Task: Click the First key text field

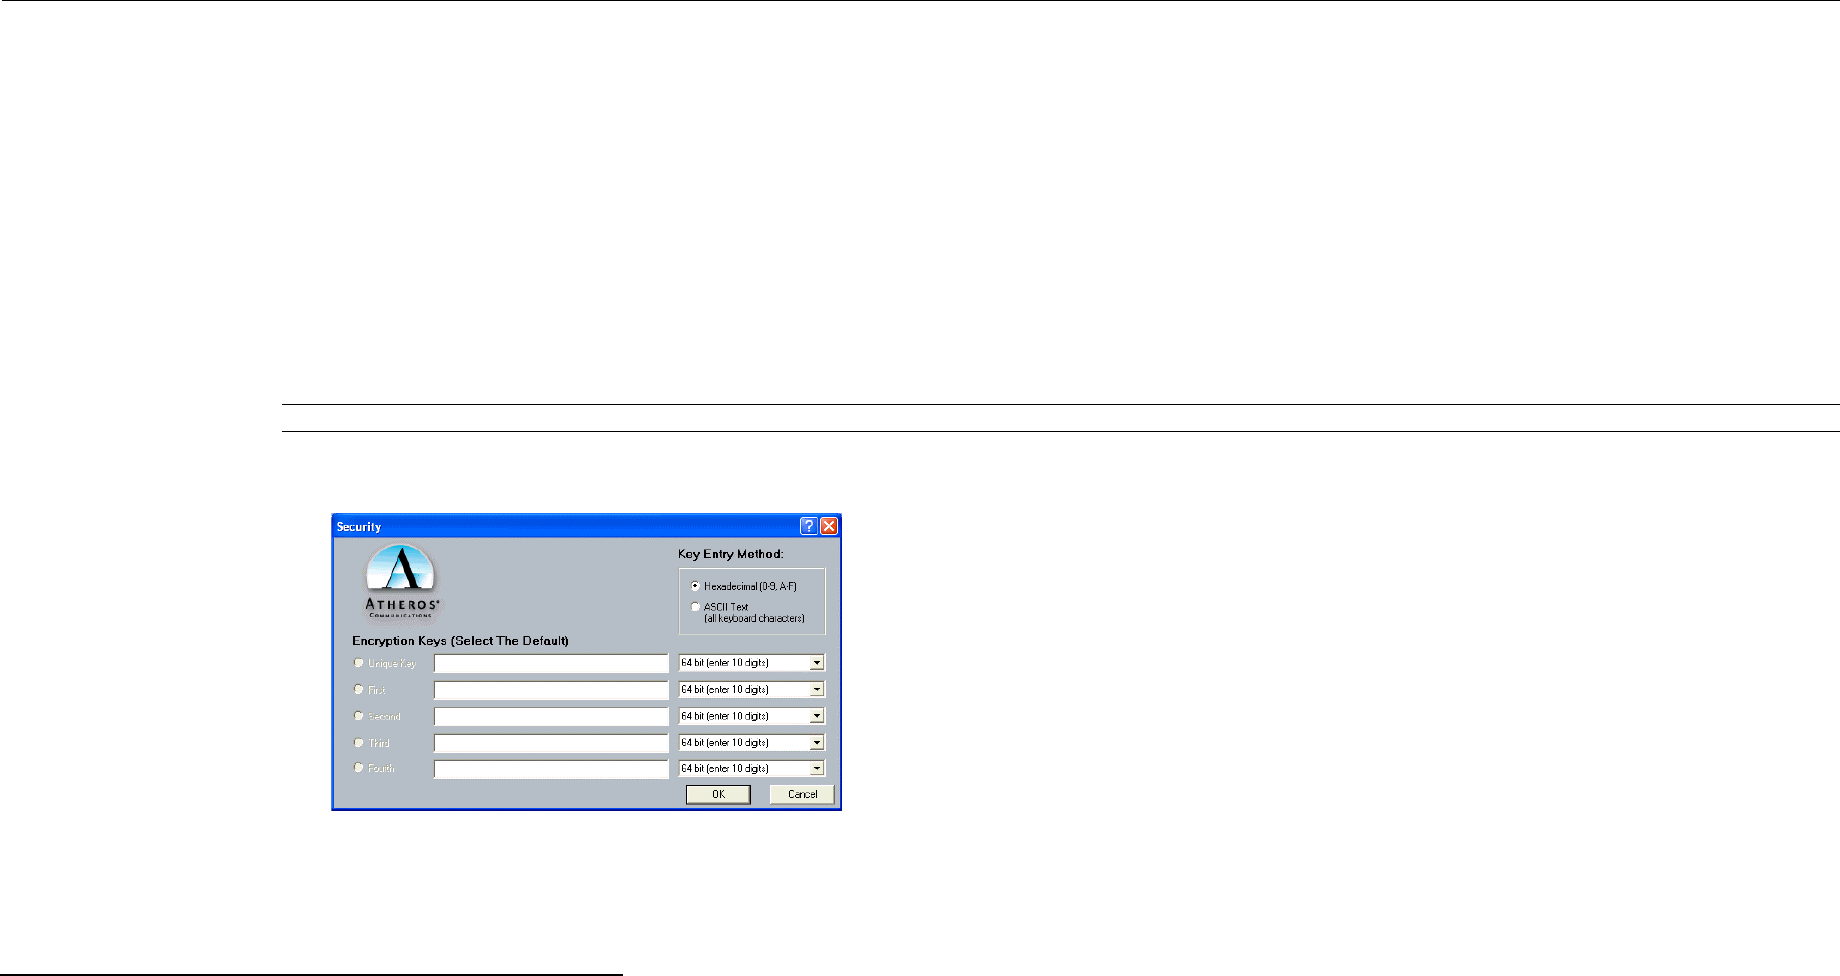Action: tap(551, 690)
